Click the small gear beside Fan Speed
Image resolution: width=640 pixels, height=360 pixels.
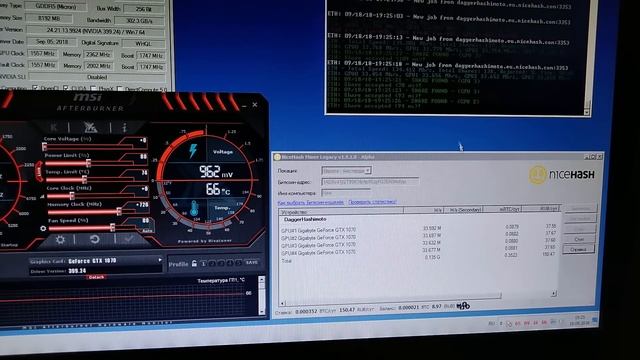[x=43, y=229]
